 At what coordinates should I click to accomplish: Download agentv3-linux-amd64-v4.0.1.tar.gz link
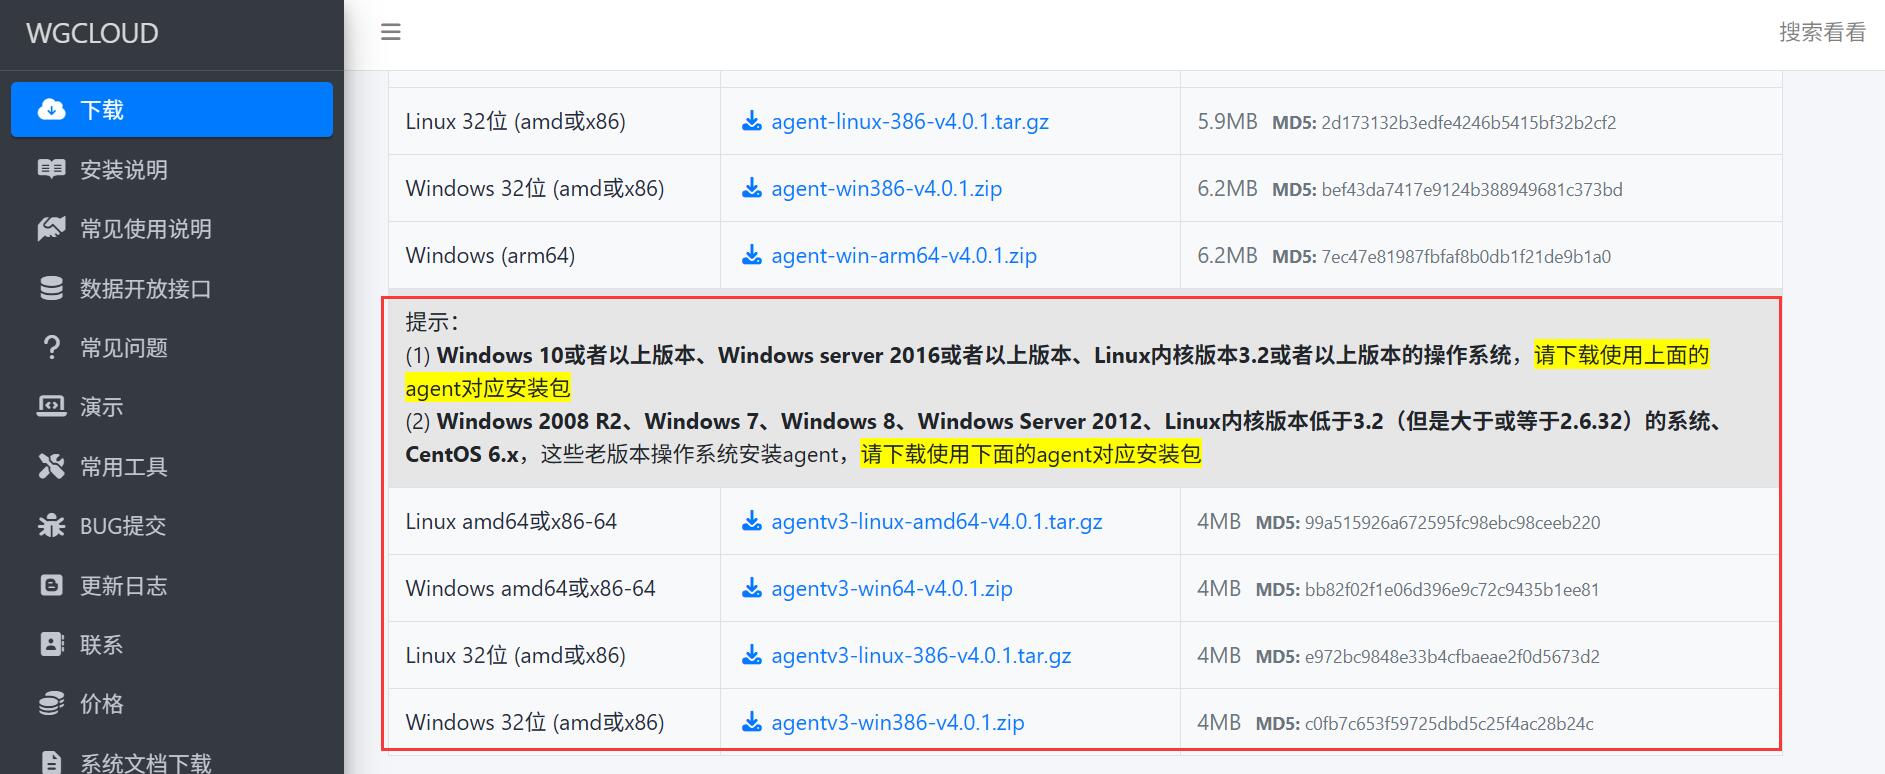[x=937, y=522]
